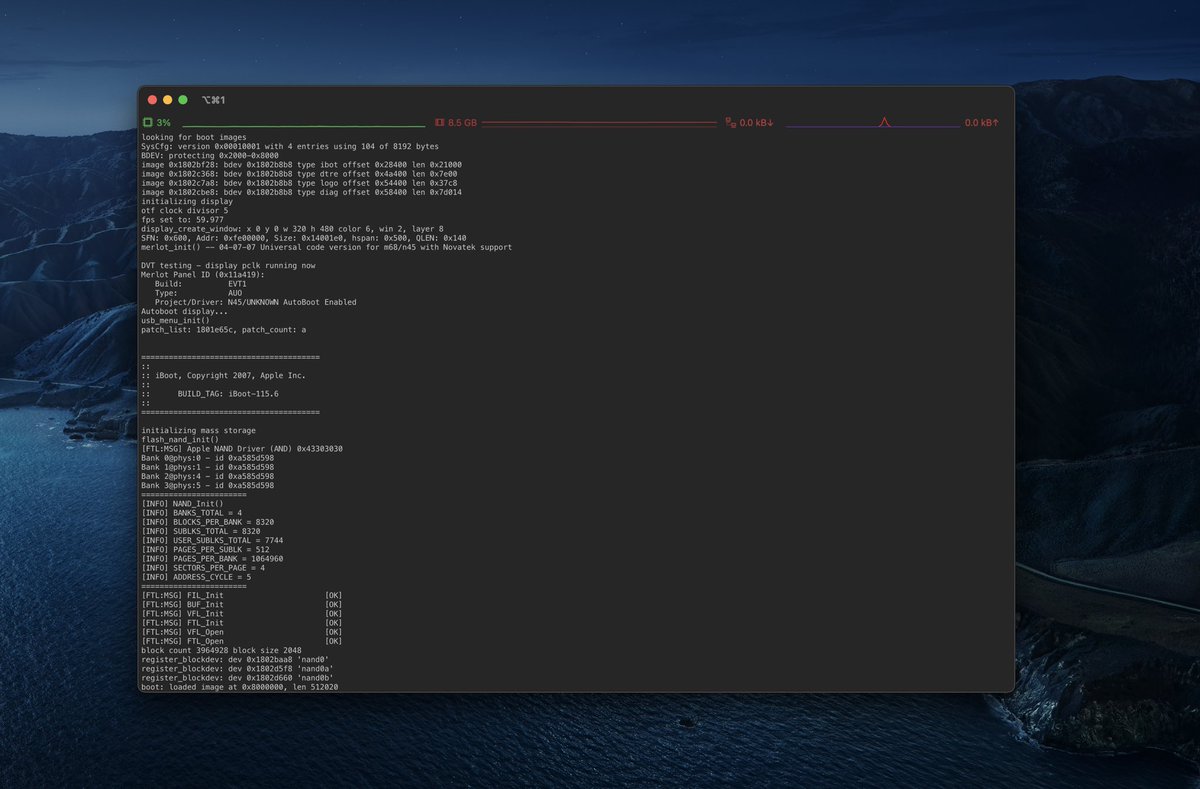
Task: Click the '[INFO] USER_SUBLKS_TOTAL = 7744' line
Action: click(x=212, y=539)
